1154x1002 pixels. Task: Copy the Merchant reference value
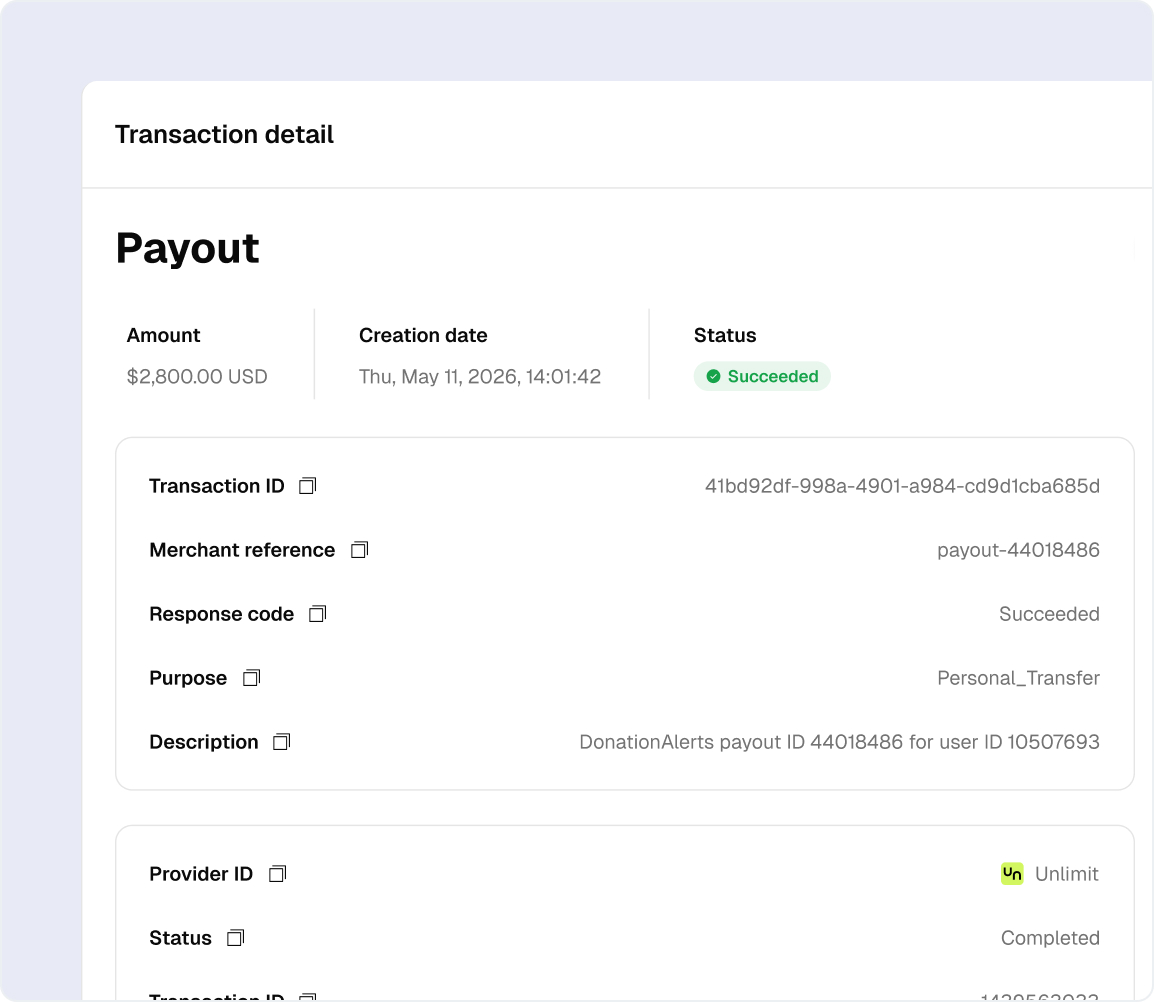coord(360,550)
